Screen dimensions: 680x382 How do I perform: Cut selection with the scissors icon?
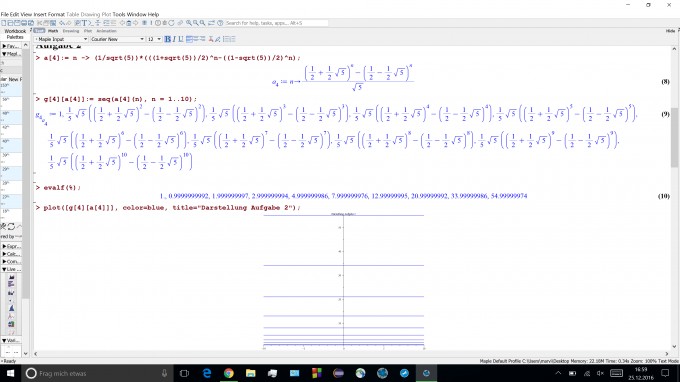pos(39,23)
